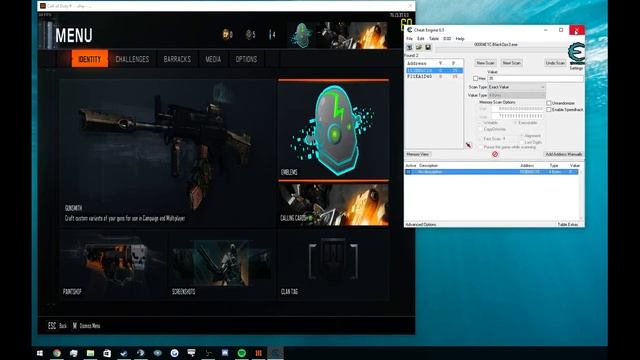Screen dimensions: 640x360
Task: Open Cheat Engine Help menu
Action: pyautogui.click(x=460, y=39)
